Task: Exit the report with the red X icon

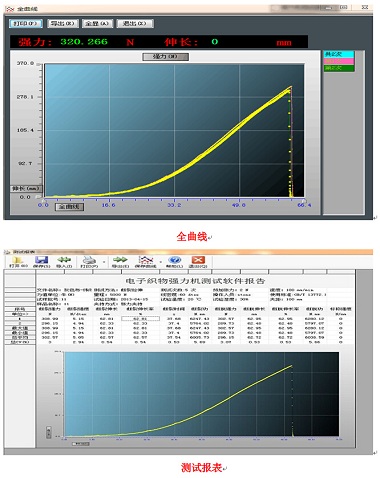Action: tap(198, 262)
